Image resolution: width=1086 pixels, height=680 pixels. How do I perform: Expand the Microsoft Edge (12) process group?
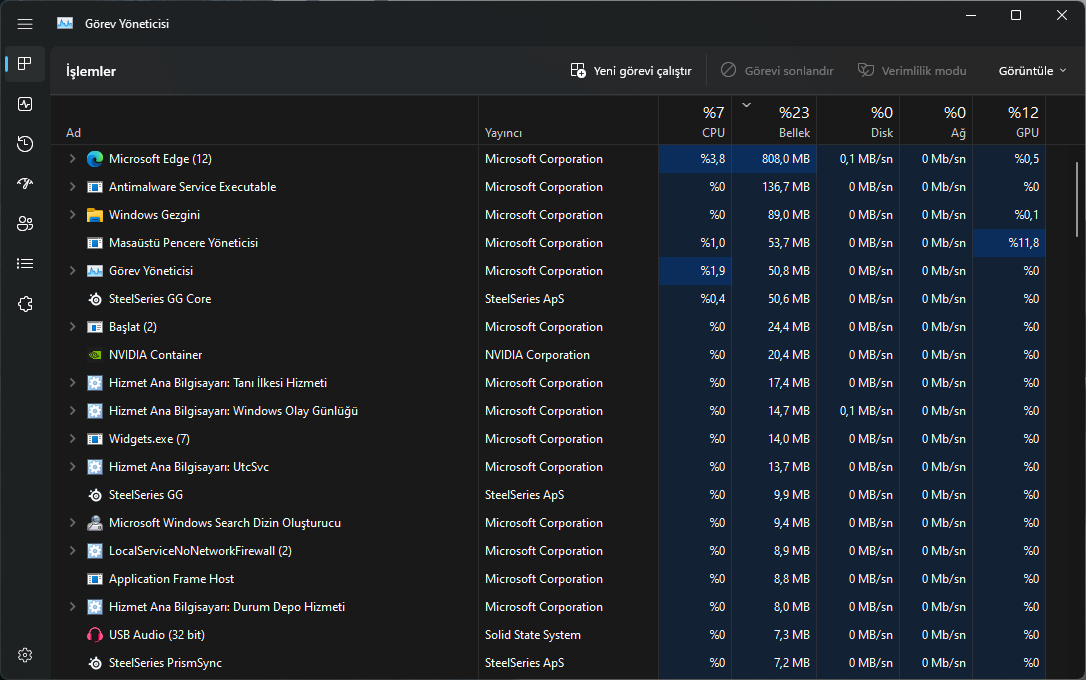[x=72, y=159]
